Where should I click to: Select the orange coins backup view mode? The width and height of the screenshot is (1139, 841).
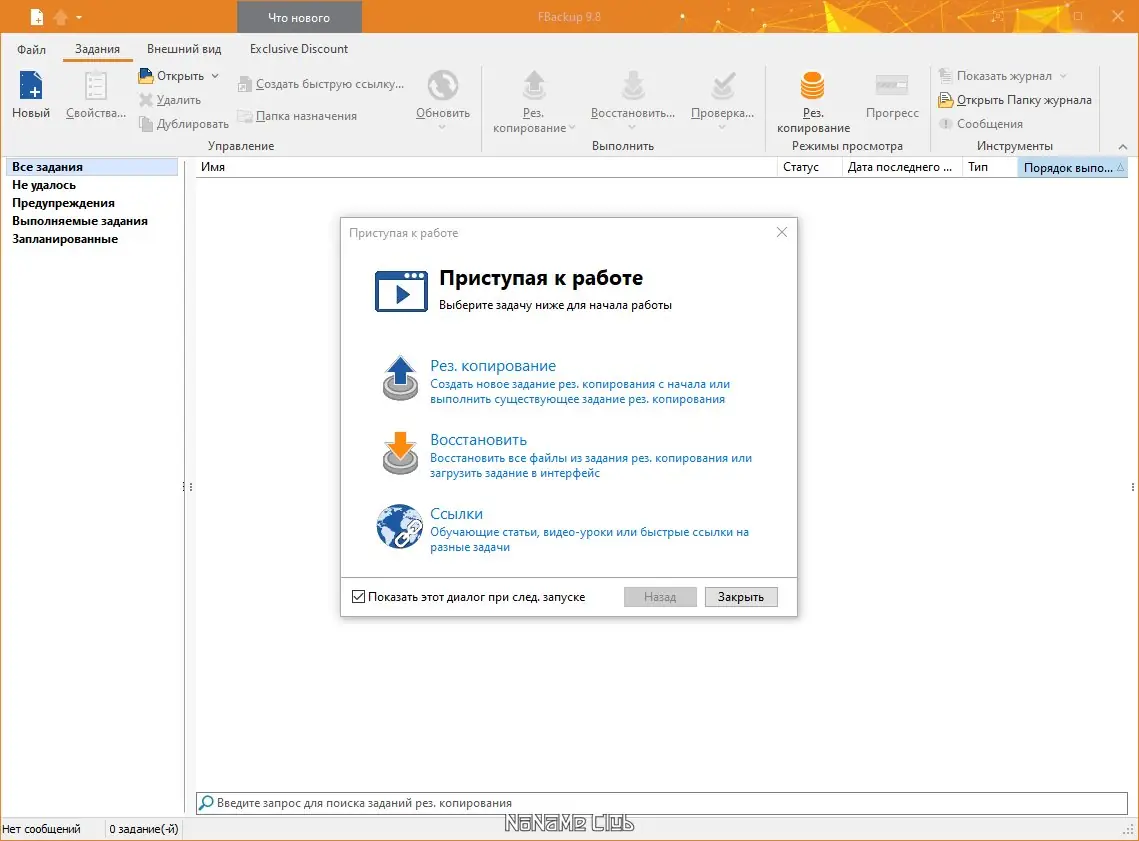(813, 87)
